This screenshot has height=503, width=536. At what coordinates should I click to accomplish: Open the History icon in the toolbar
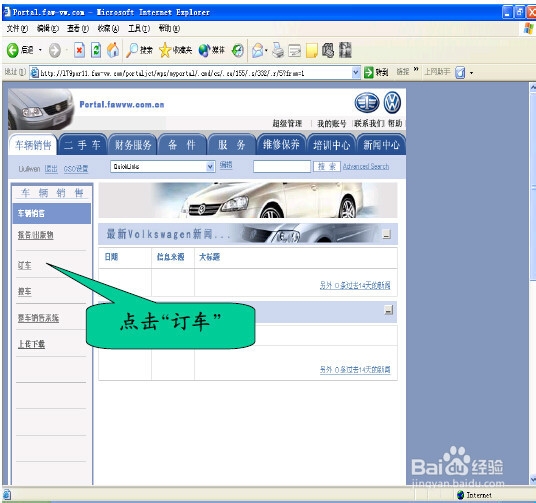(x=238, y=51)
